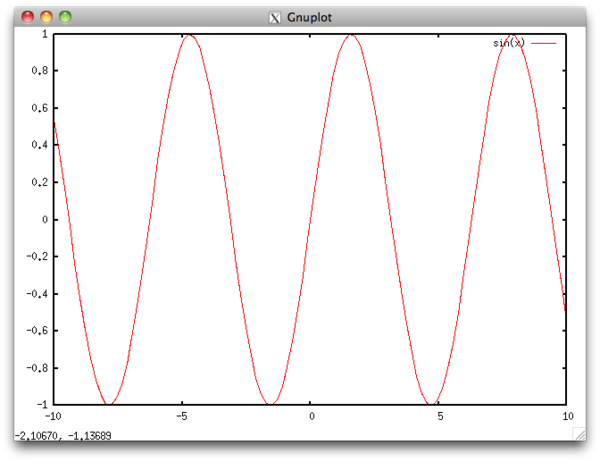
Task: Click the red close window button
Action: [x=28, y=17]
